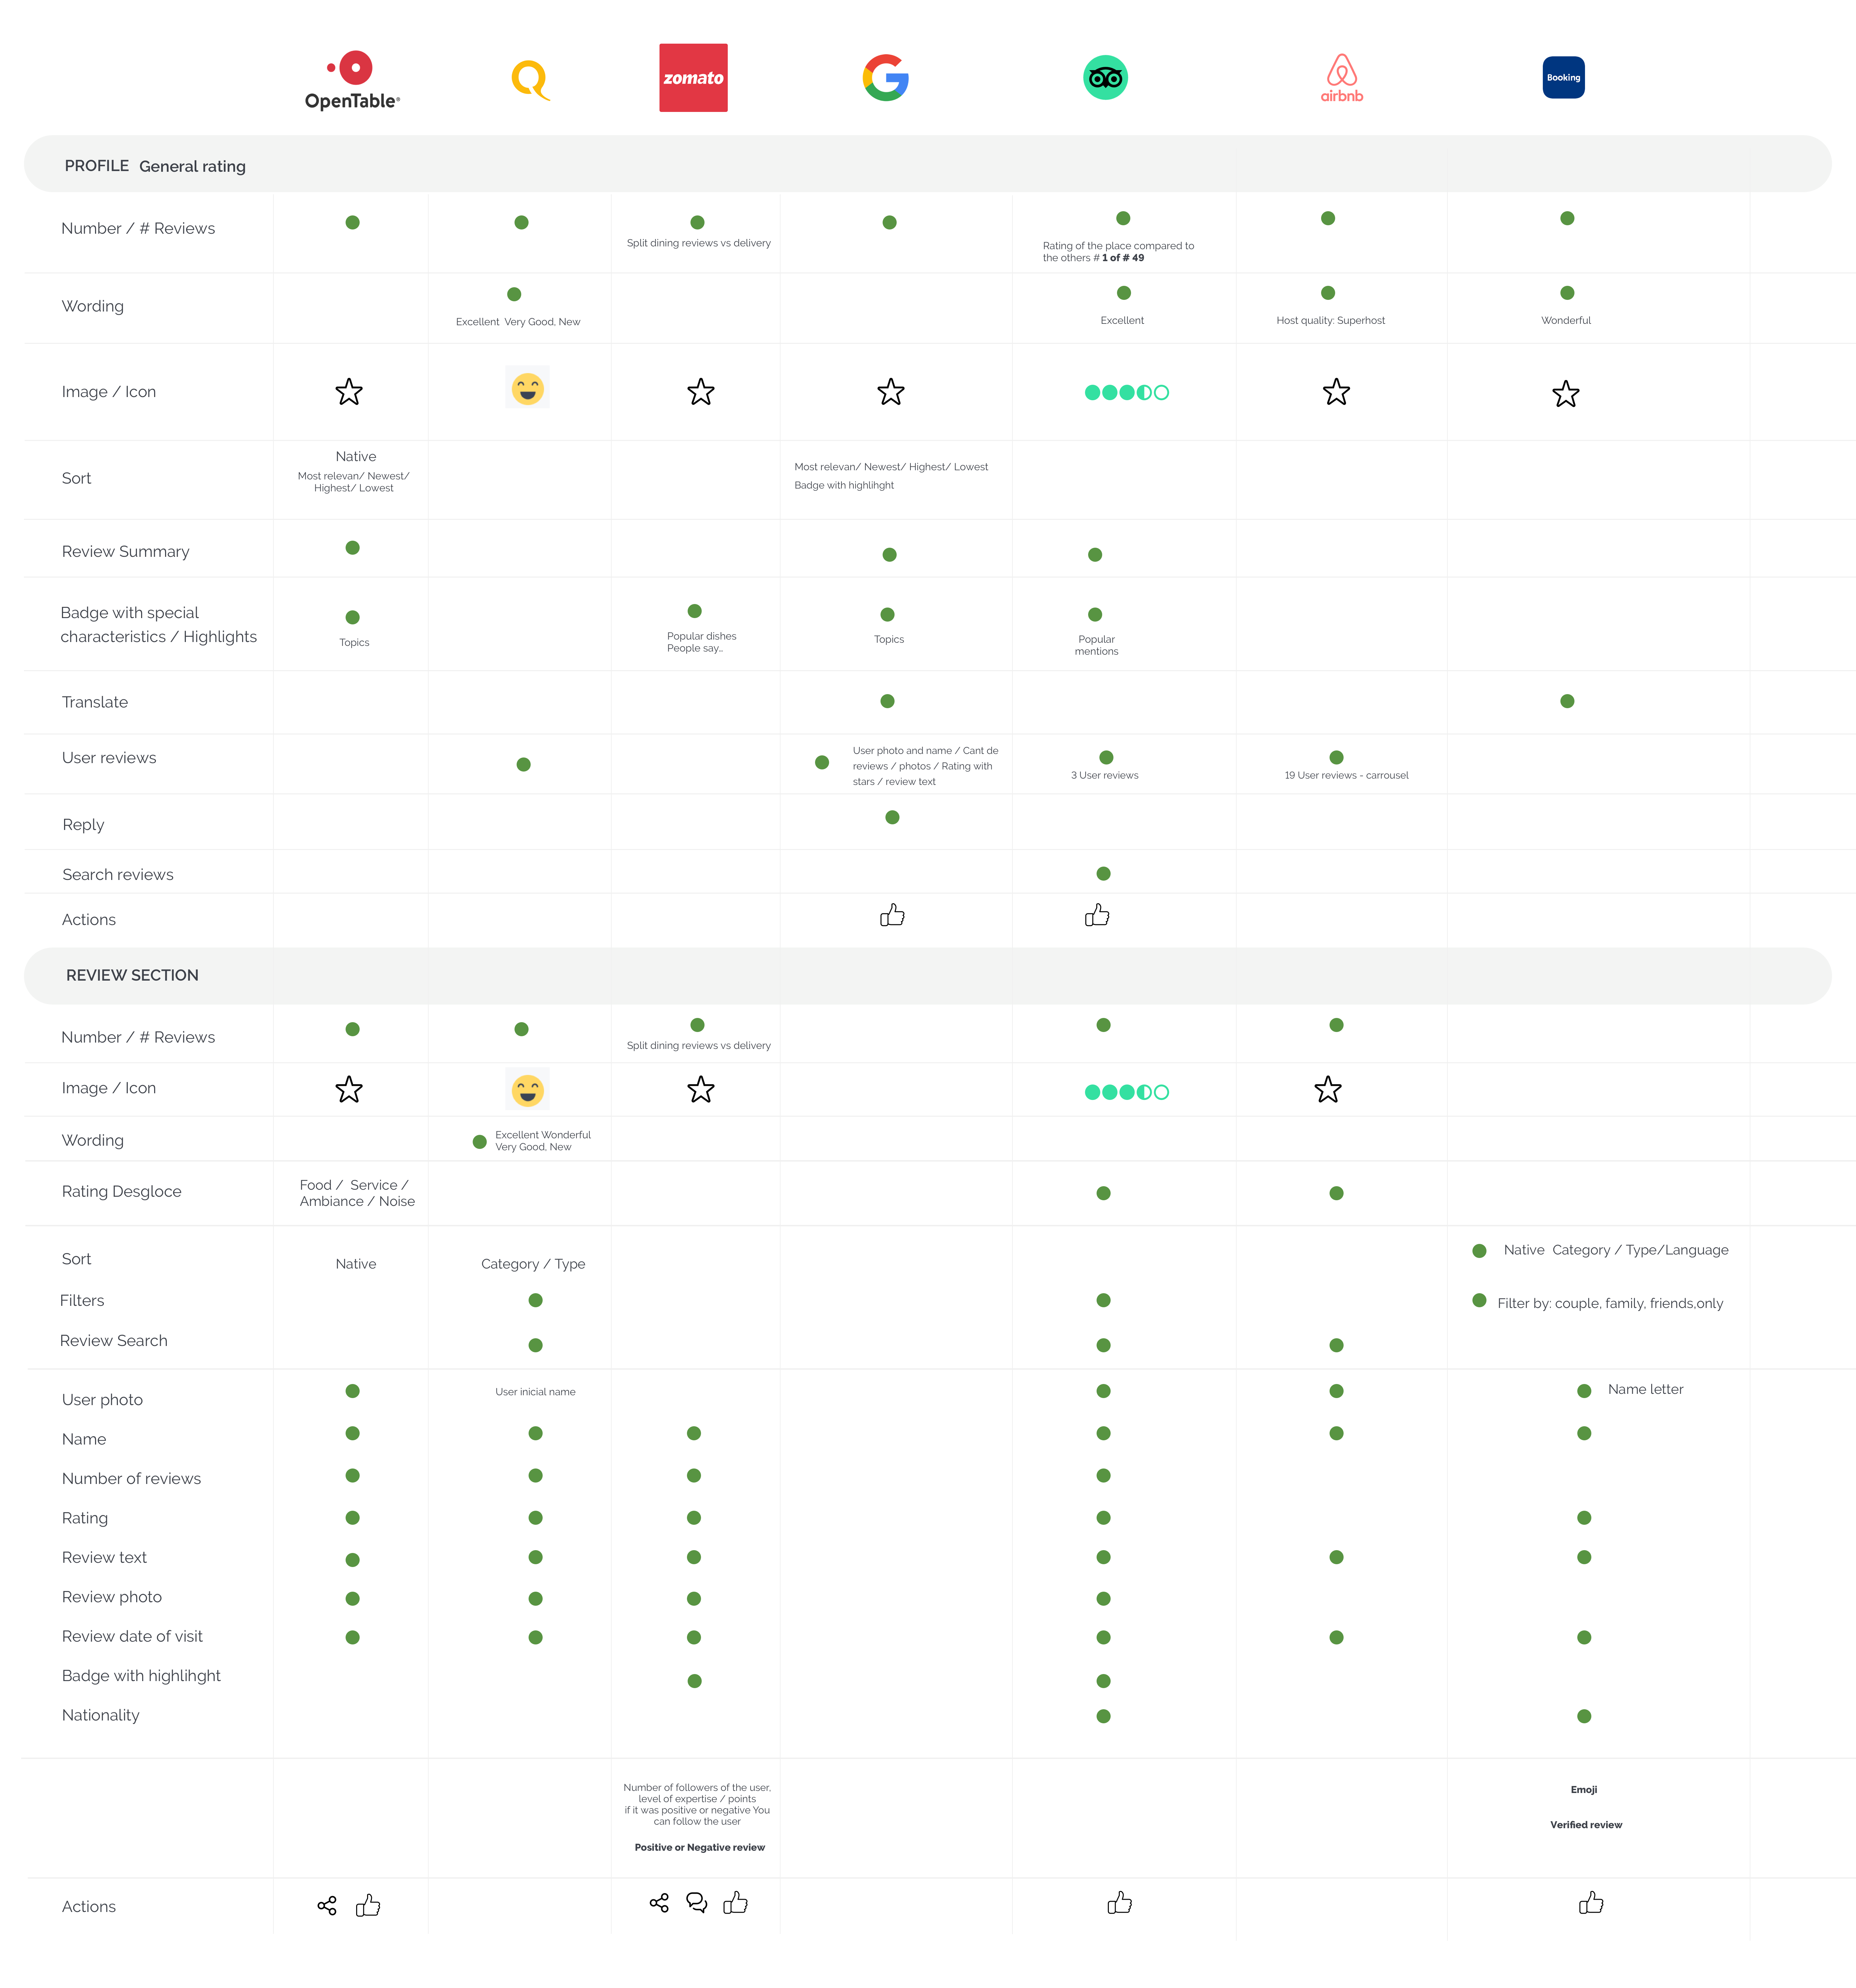Click the 'Filter by: couple, family, friends,only' text

(1610, 1303)
